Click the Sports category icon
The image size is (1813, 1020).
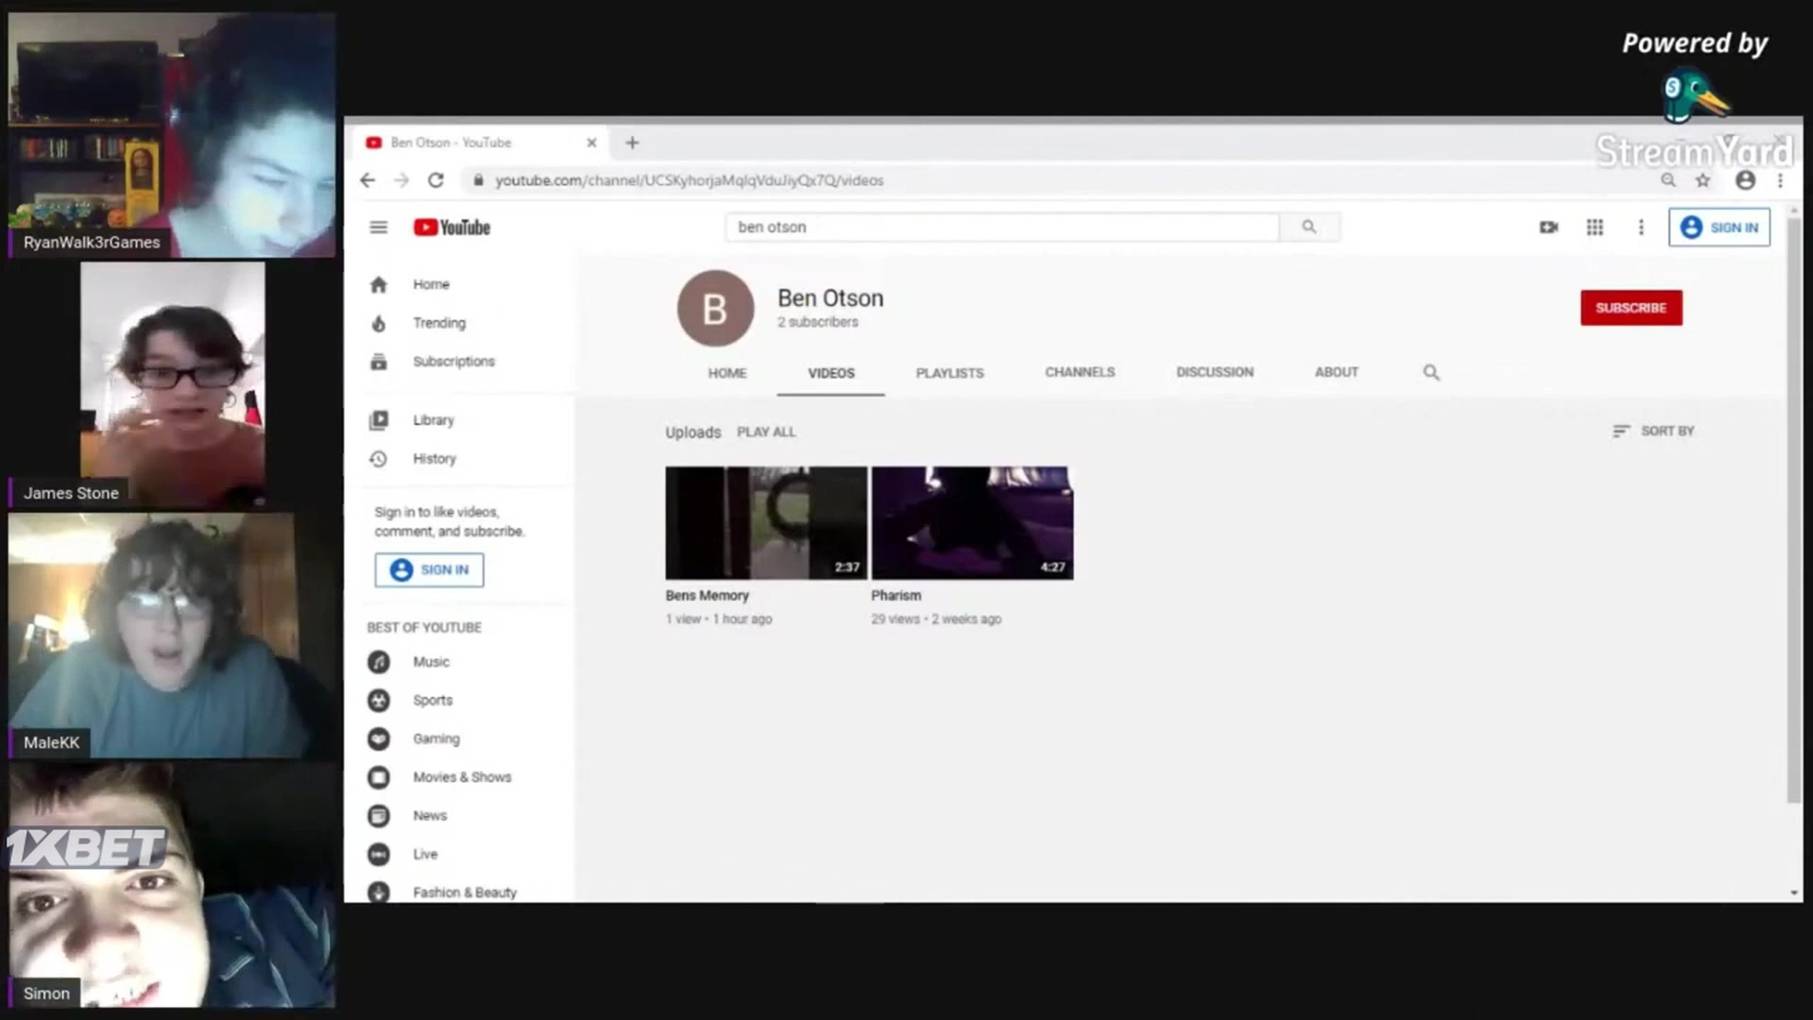point(378,700)
